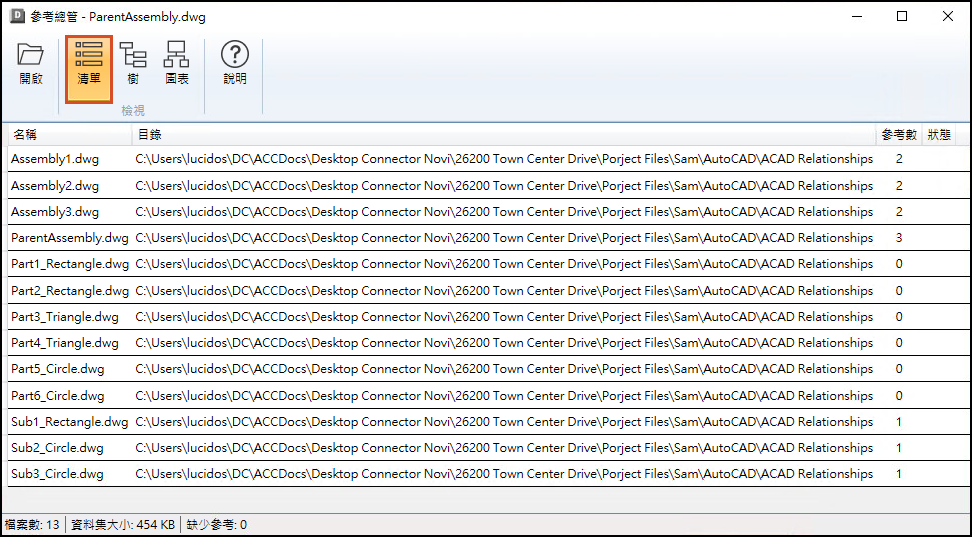
Task: Click the 檢視 group label
Action: pos(133,110)
